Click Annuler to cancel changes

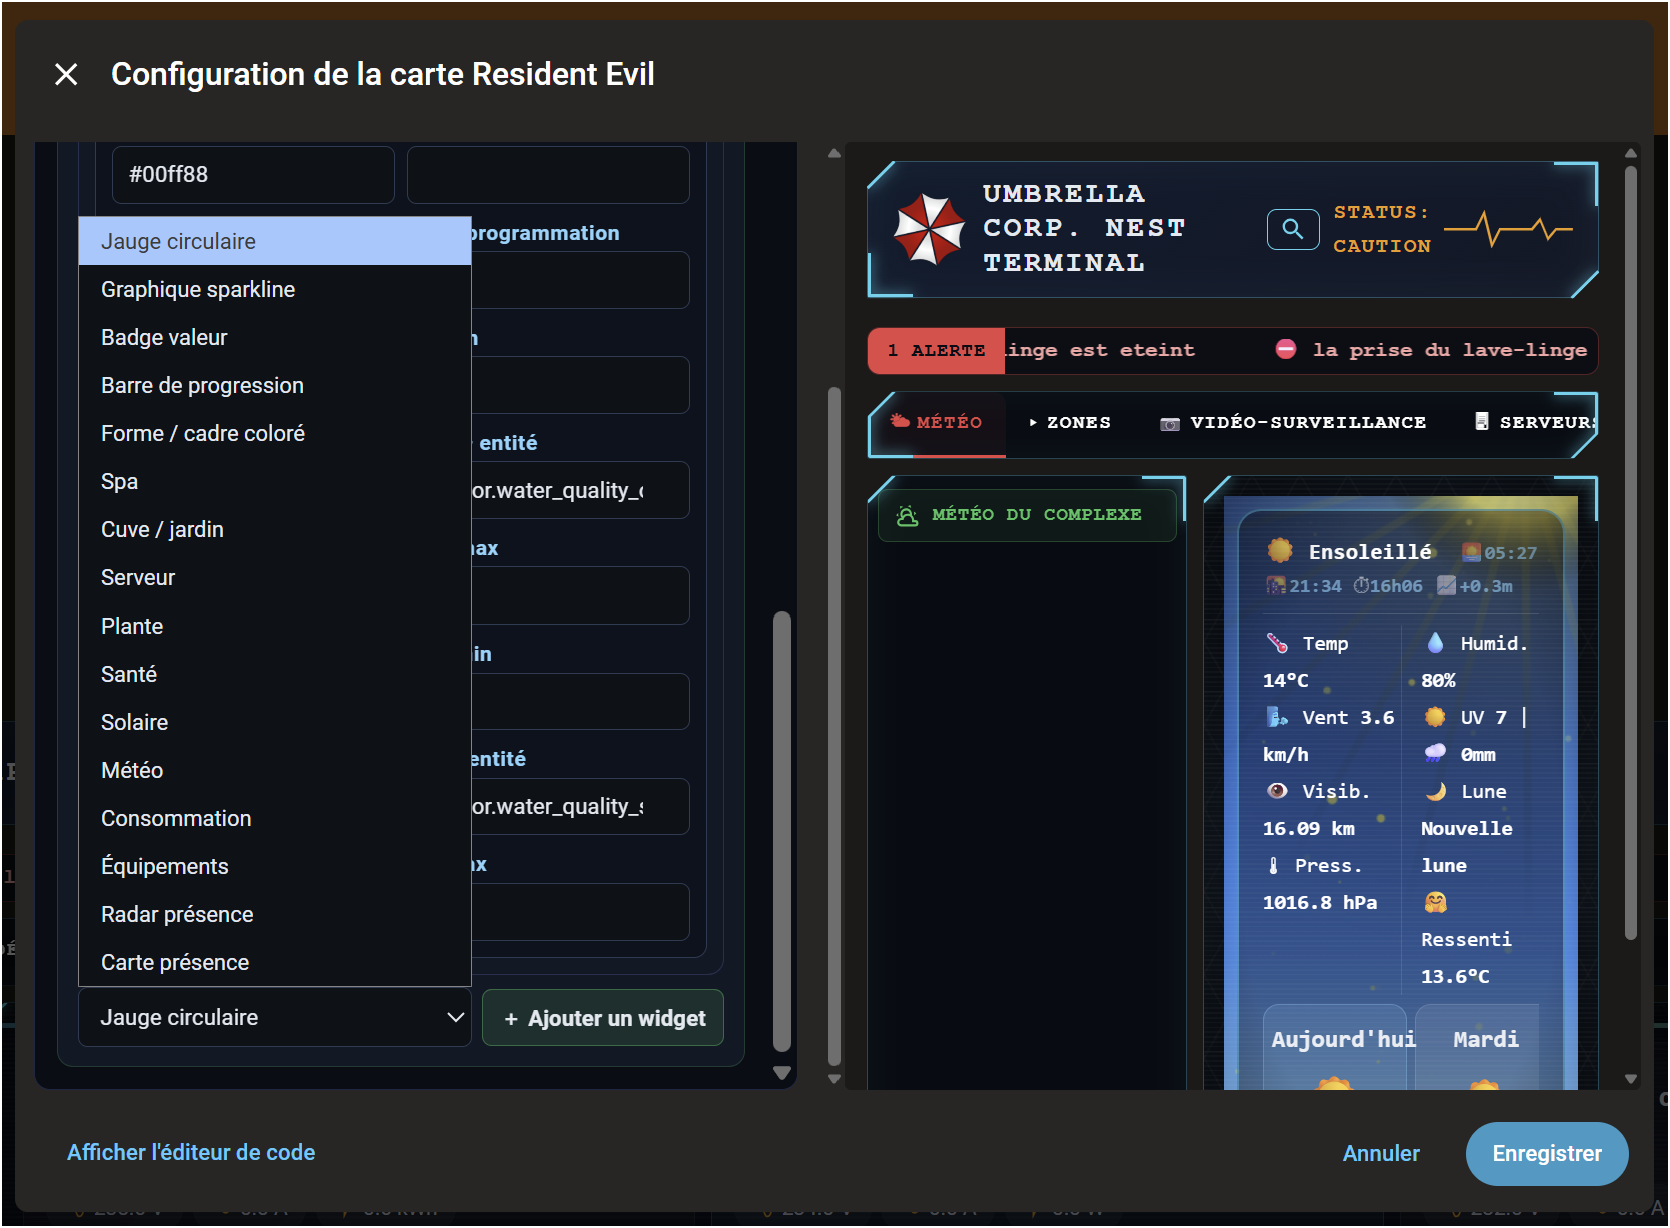(x=1381, y=1153)
